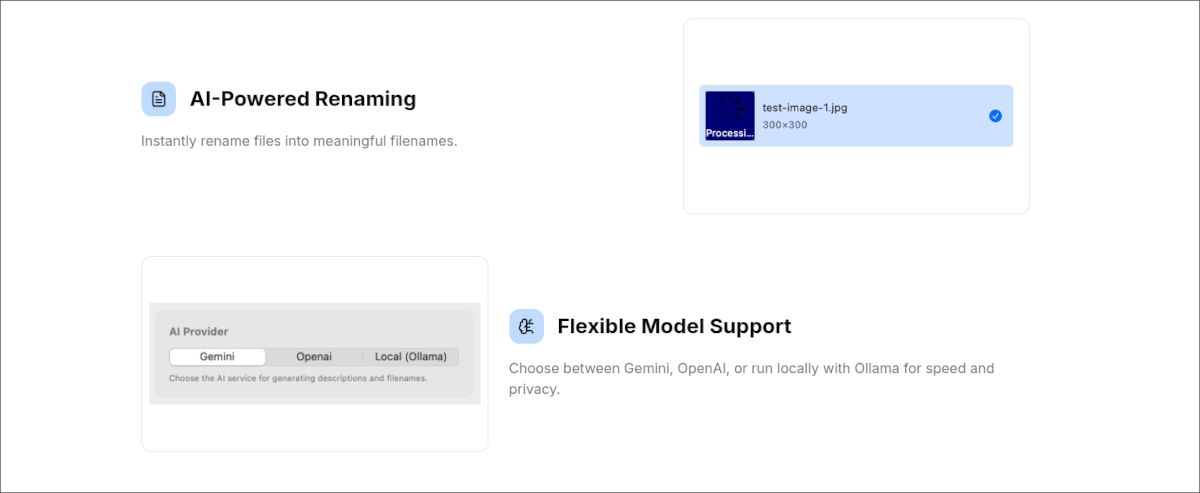Toggle the blue checkmark on test-image-1.jpg
1200x493 pixels.
pos(995,116)
